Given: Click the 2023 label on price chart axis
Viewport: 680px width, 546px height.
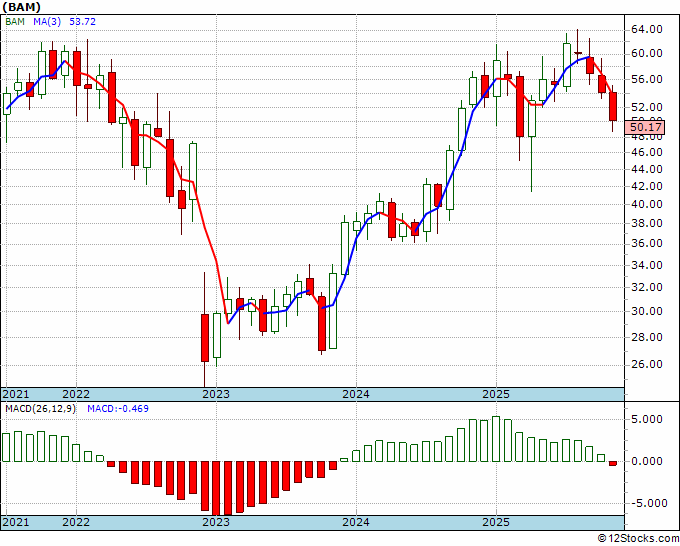Looking at the screenshot, I should (216, 394).
